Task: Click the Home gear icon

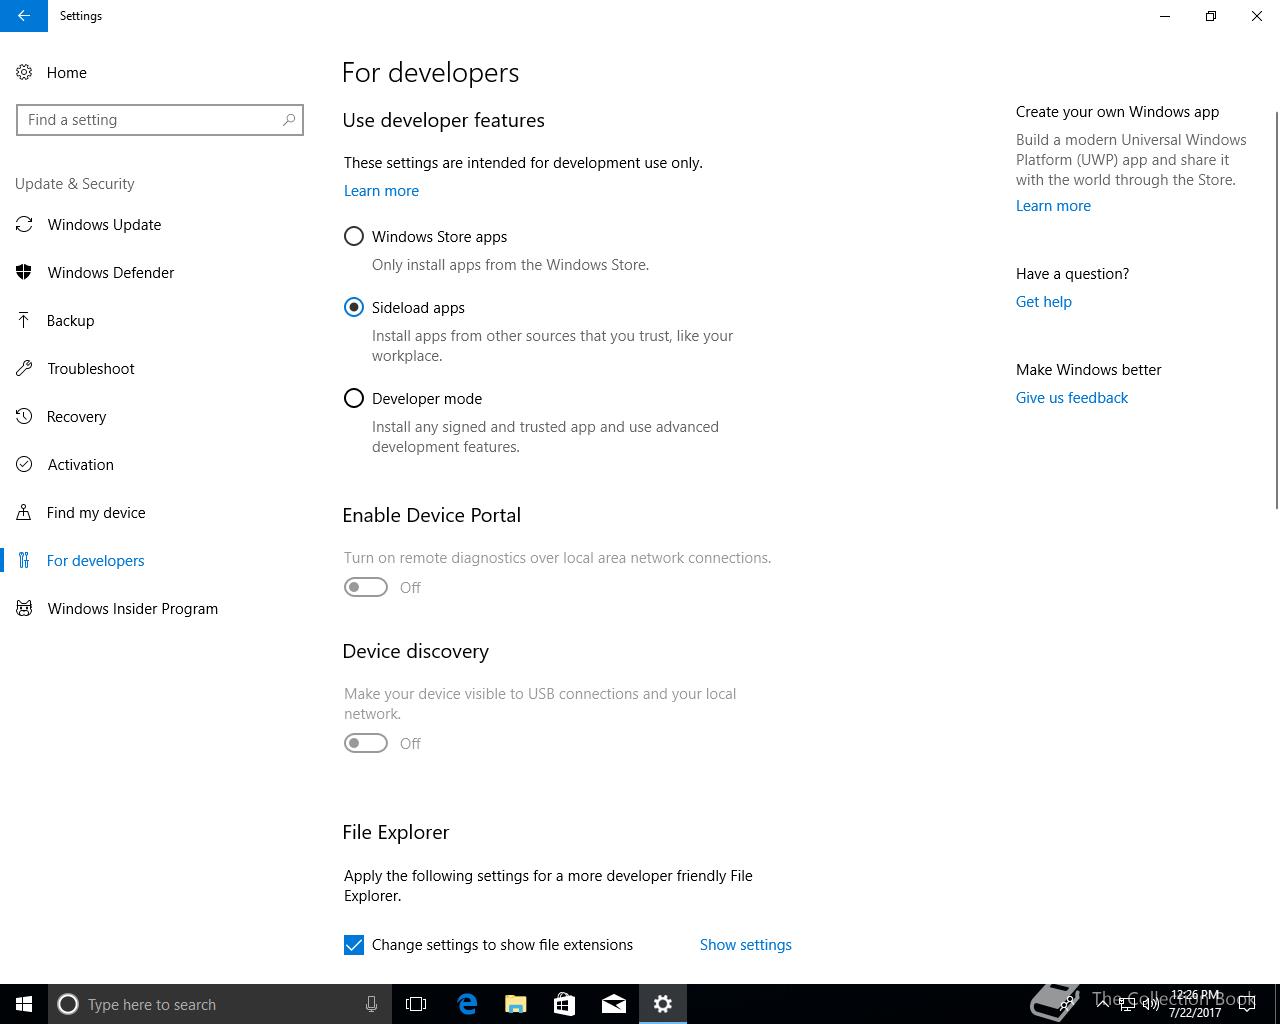Action: tap(24, 73)
